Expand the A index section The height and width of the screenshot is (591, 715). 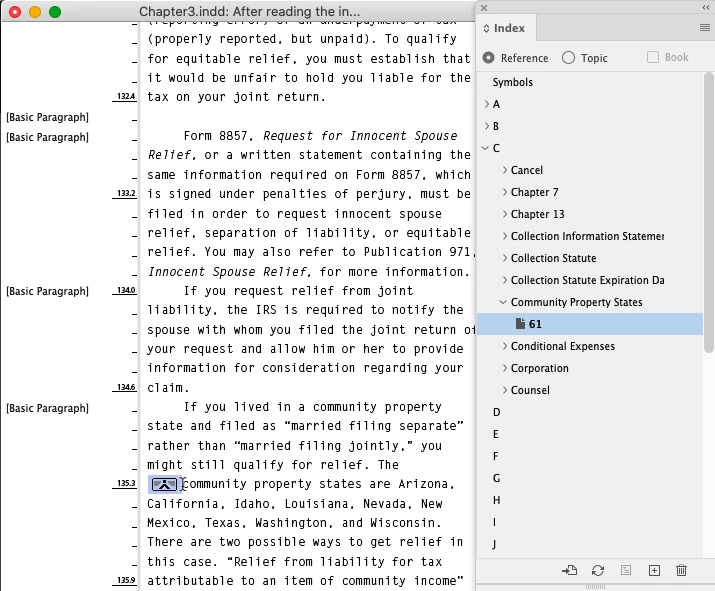487,104
